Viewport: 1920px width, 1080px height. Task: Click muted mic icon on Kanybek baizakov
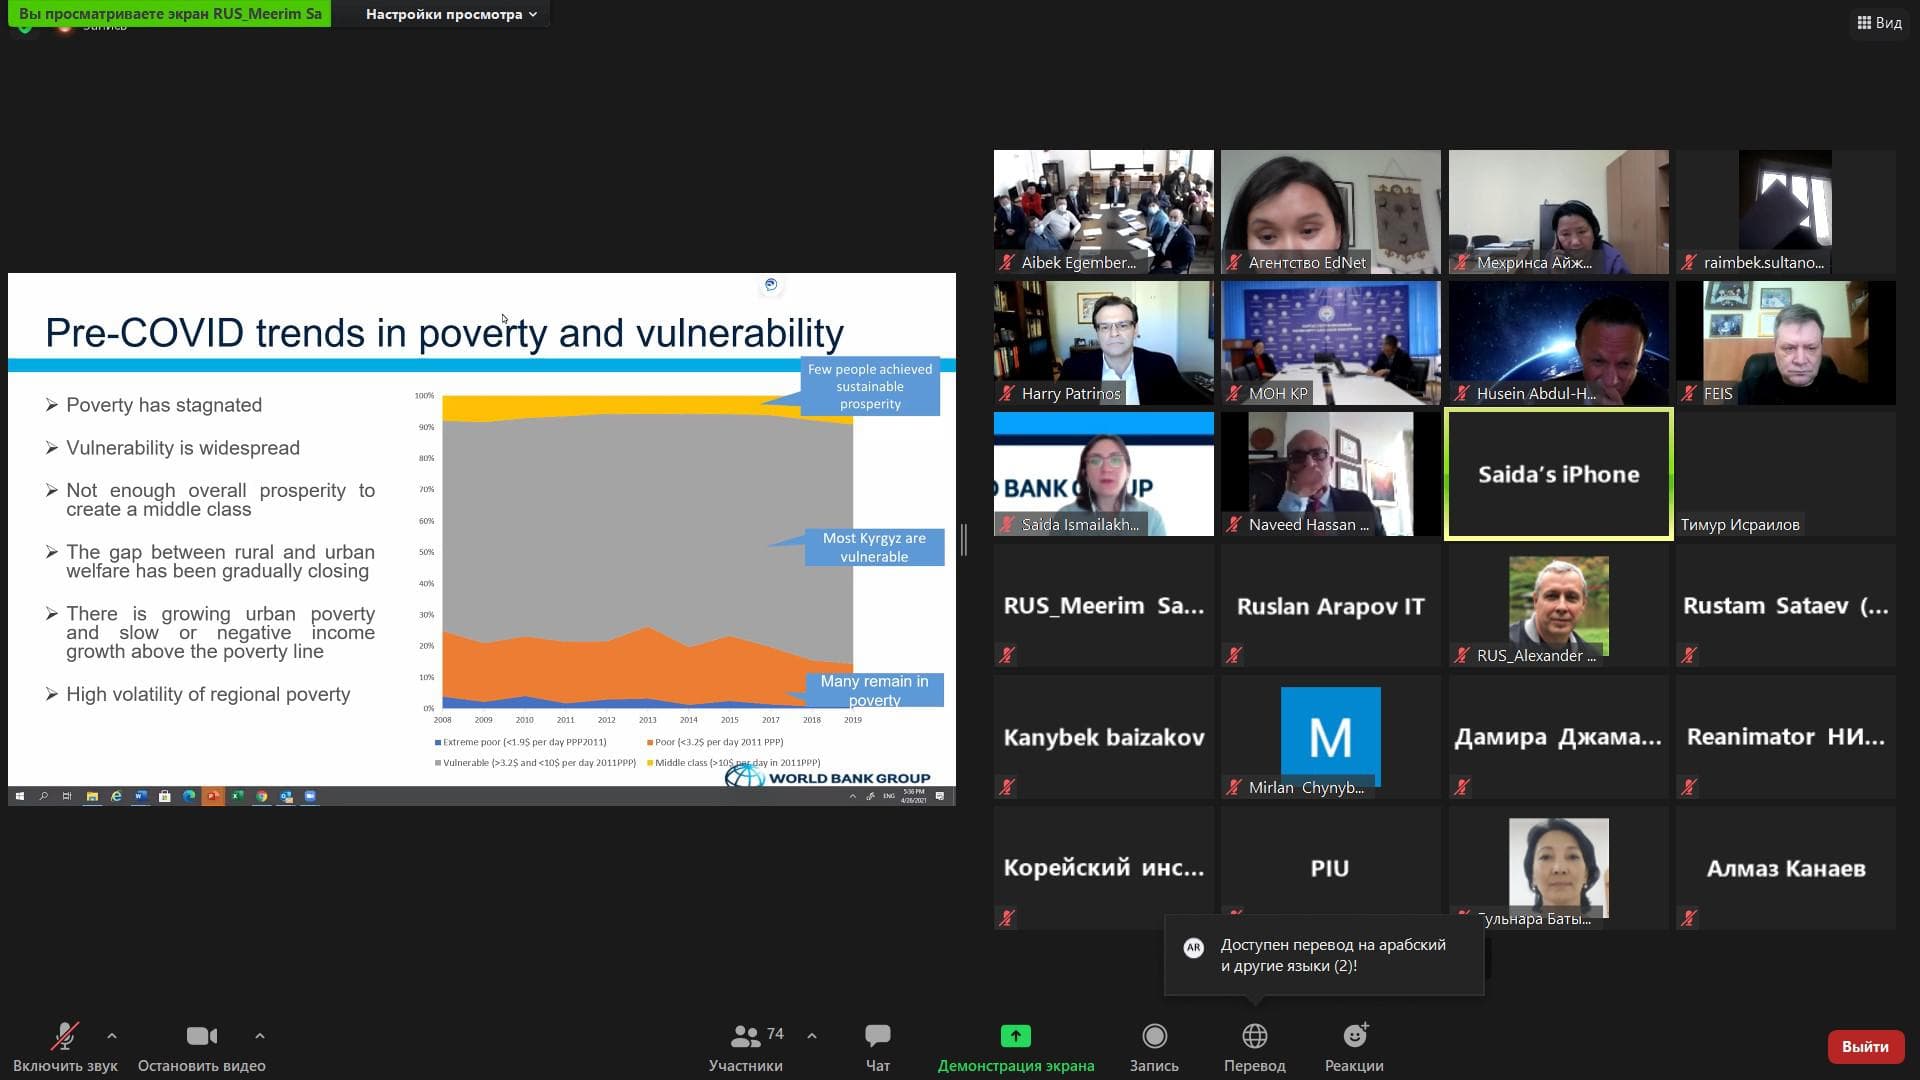(1007, 787)
